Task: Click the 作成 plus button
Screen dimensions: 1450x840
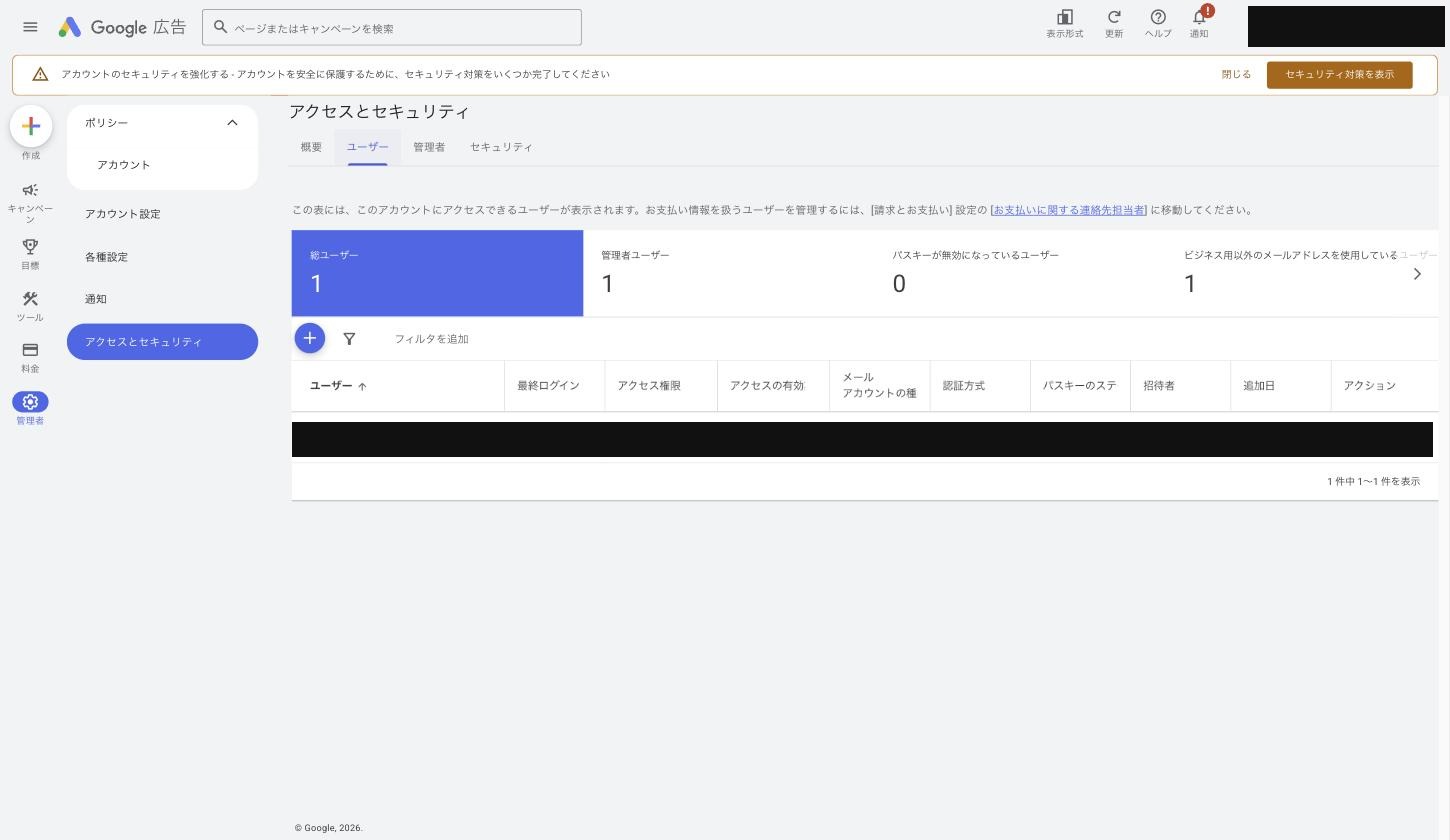Action: [31, 126]
